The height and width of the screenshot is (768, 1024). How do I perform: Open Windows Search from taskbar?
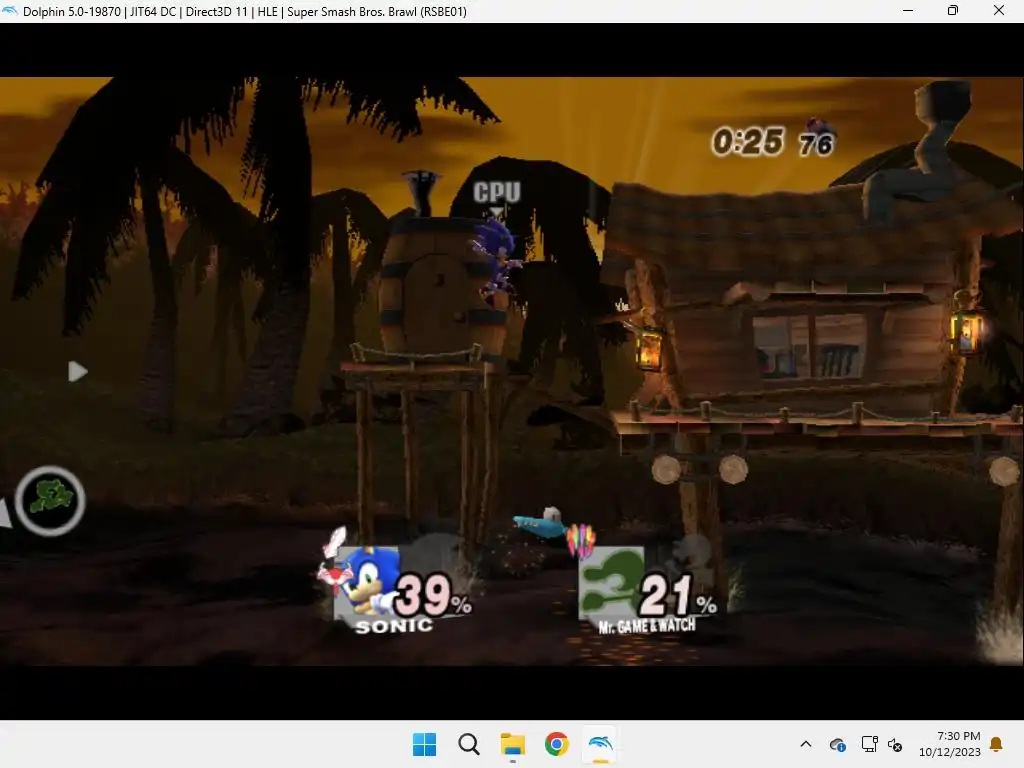click(469, 744)
